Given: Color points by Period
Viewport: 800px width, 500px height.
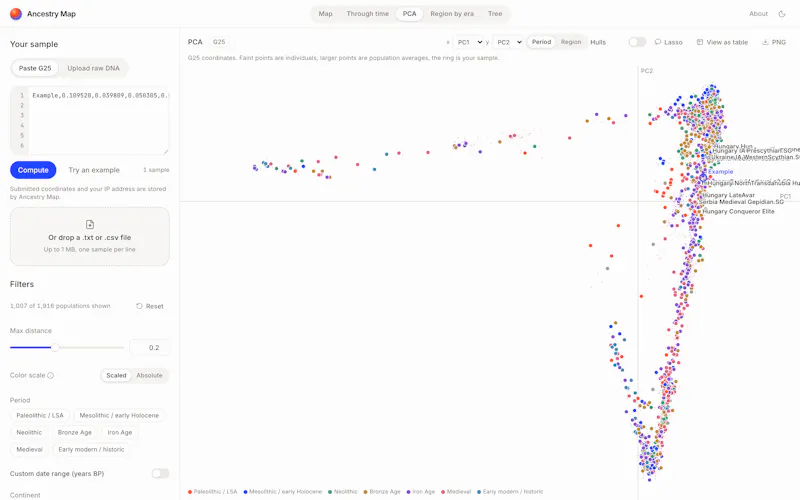Looking at the screenshot, I should [x=541, y=42].
